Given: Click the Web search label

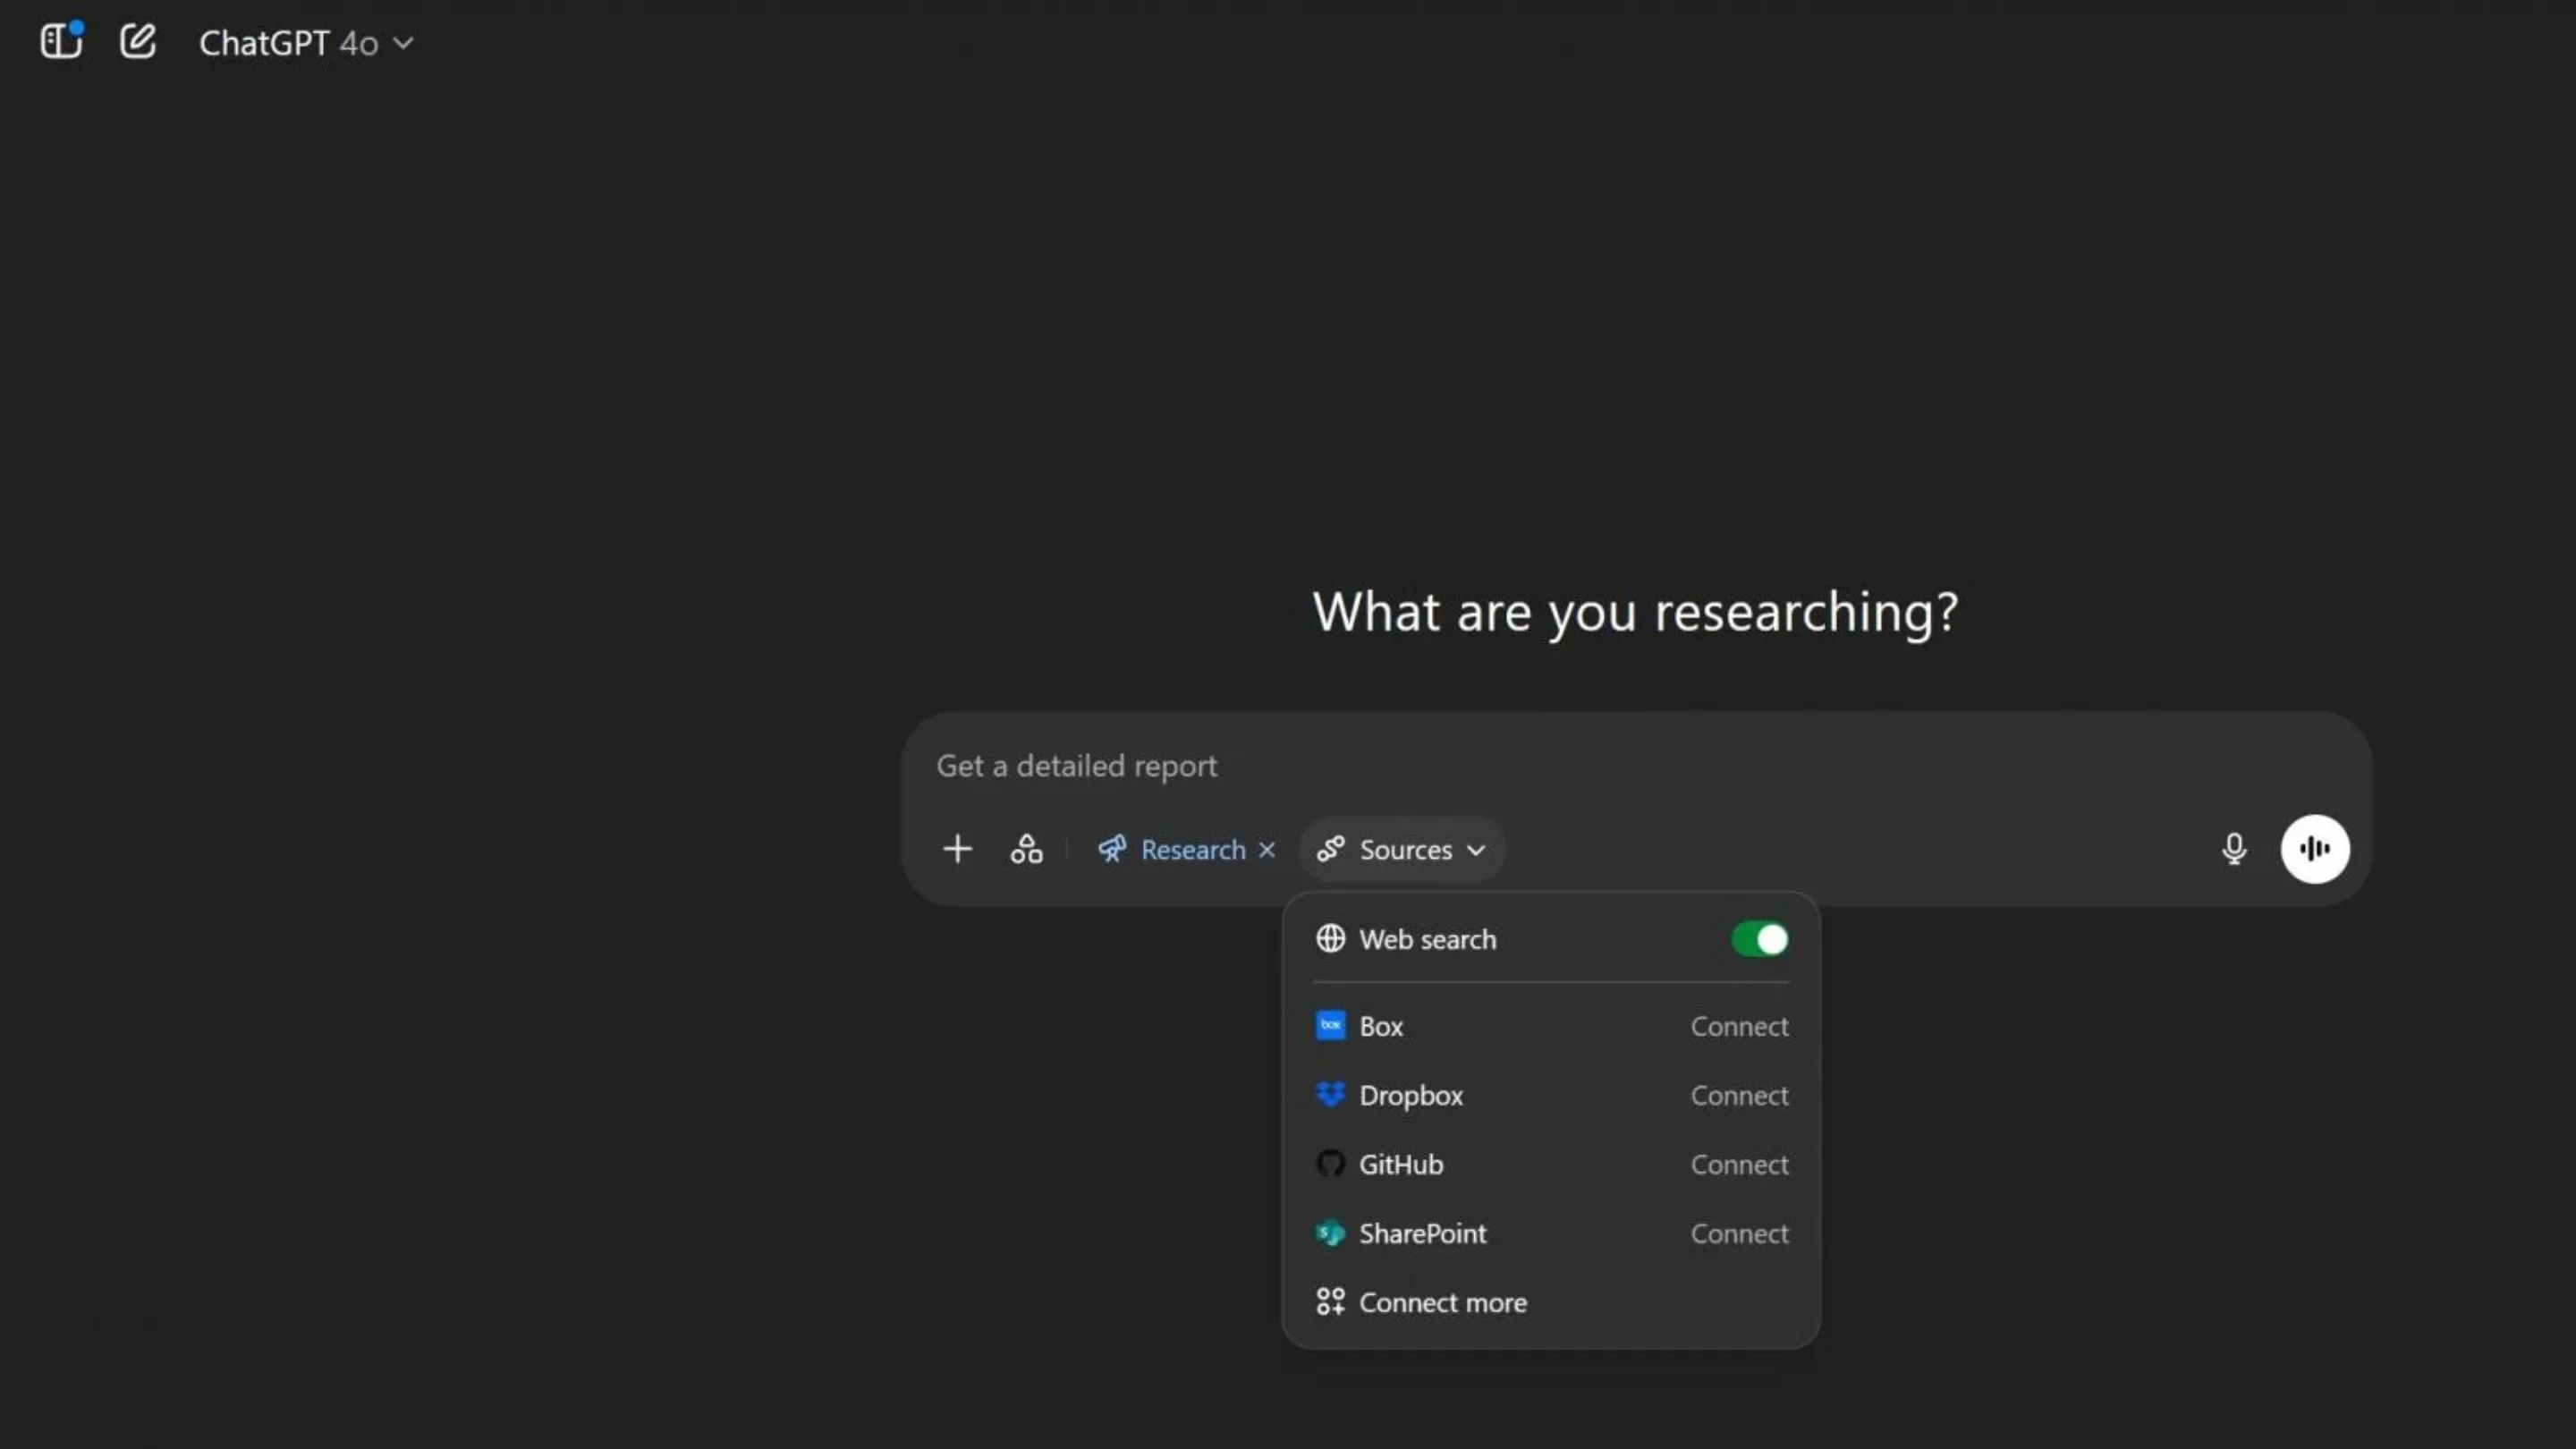Looking at the screenshot, I should 1428,939.
